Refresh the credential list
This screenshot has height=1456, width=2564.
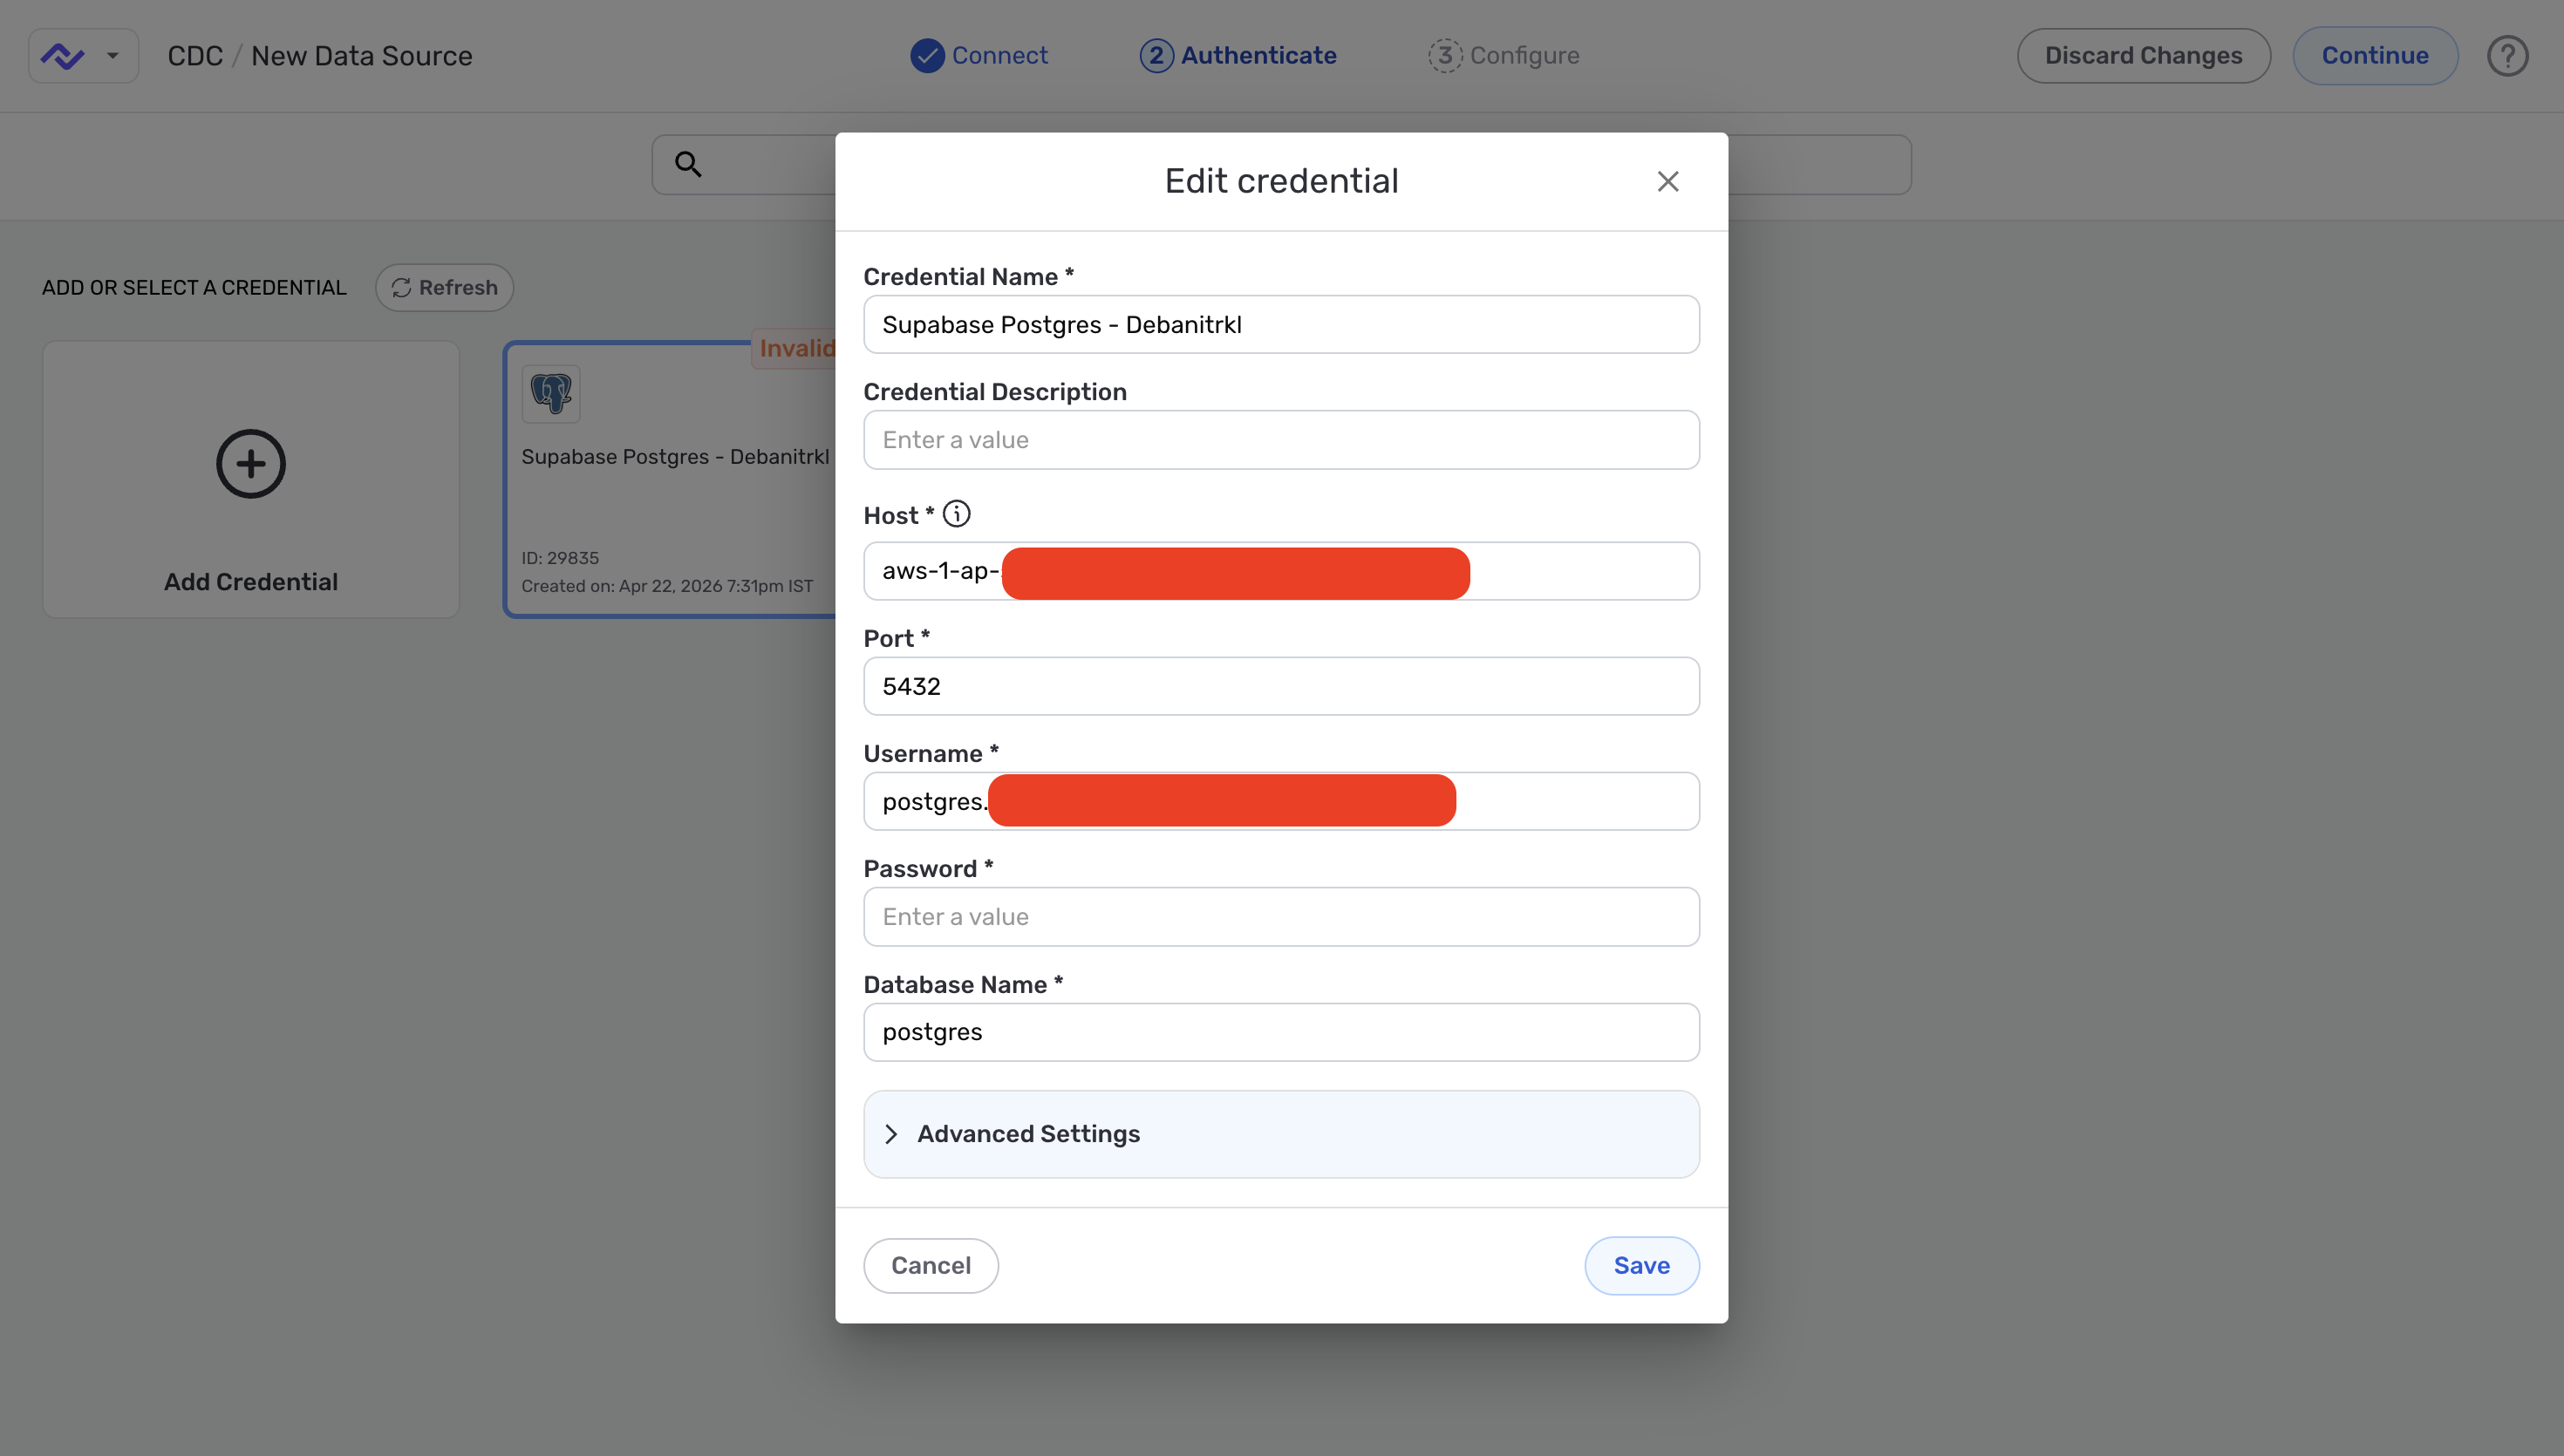[x=444, y=288]
